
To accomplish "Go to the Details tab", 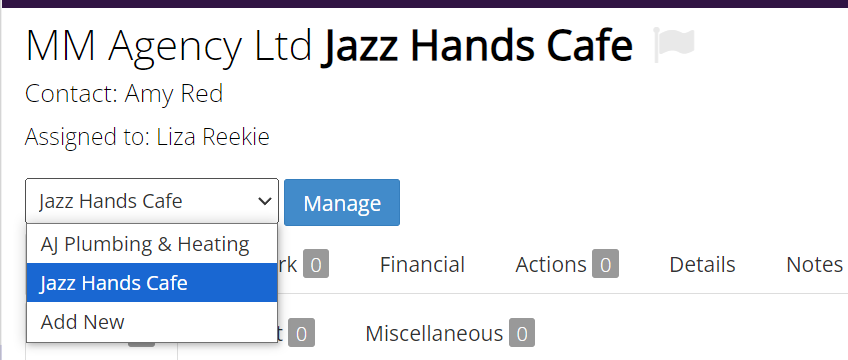I will [x=702, y=265].
